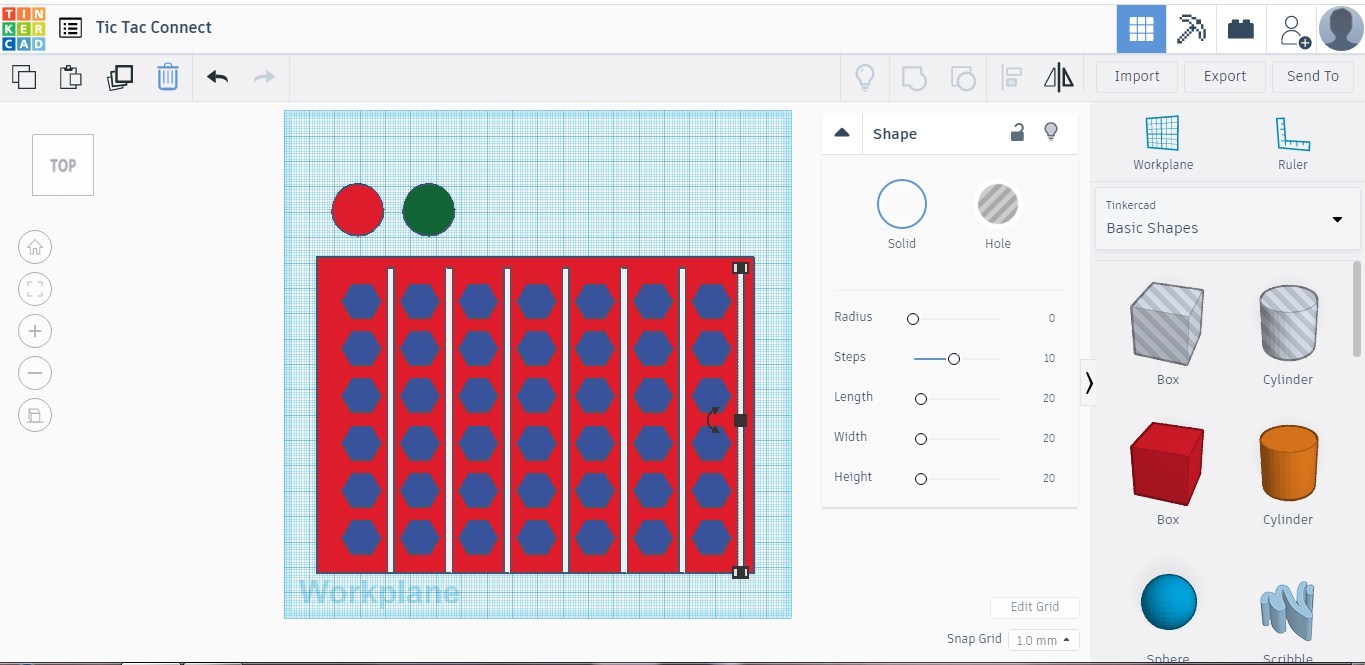Set shape to Hole

click(998, 205)
